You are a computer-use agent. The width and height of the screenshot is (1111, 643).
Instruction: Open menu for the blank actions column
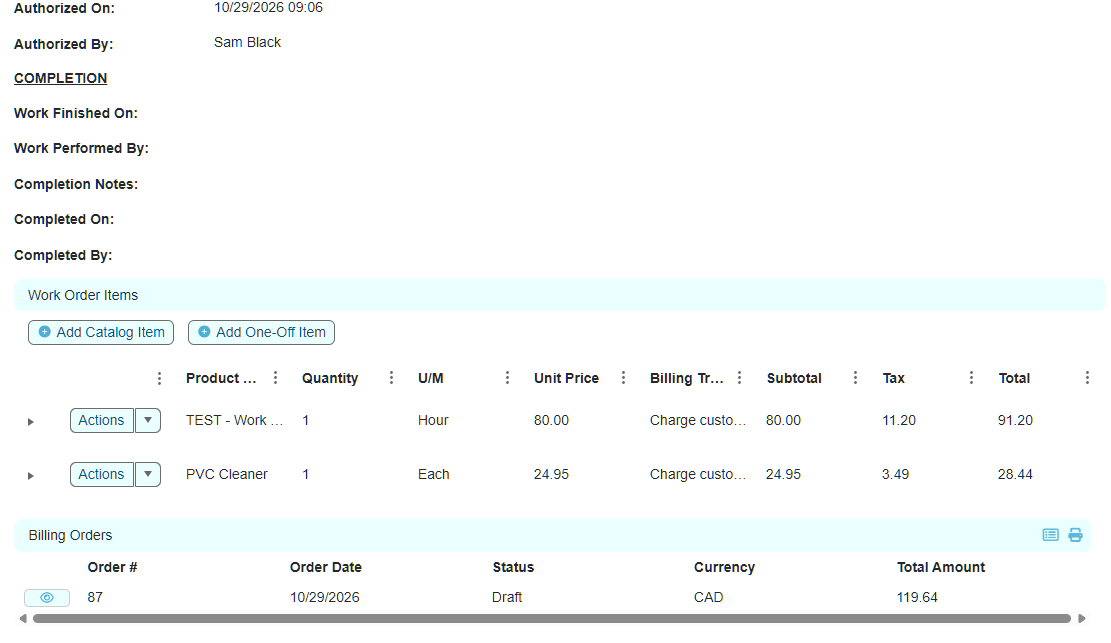159,379
